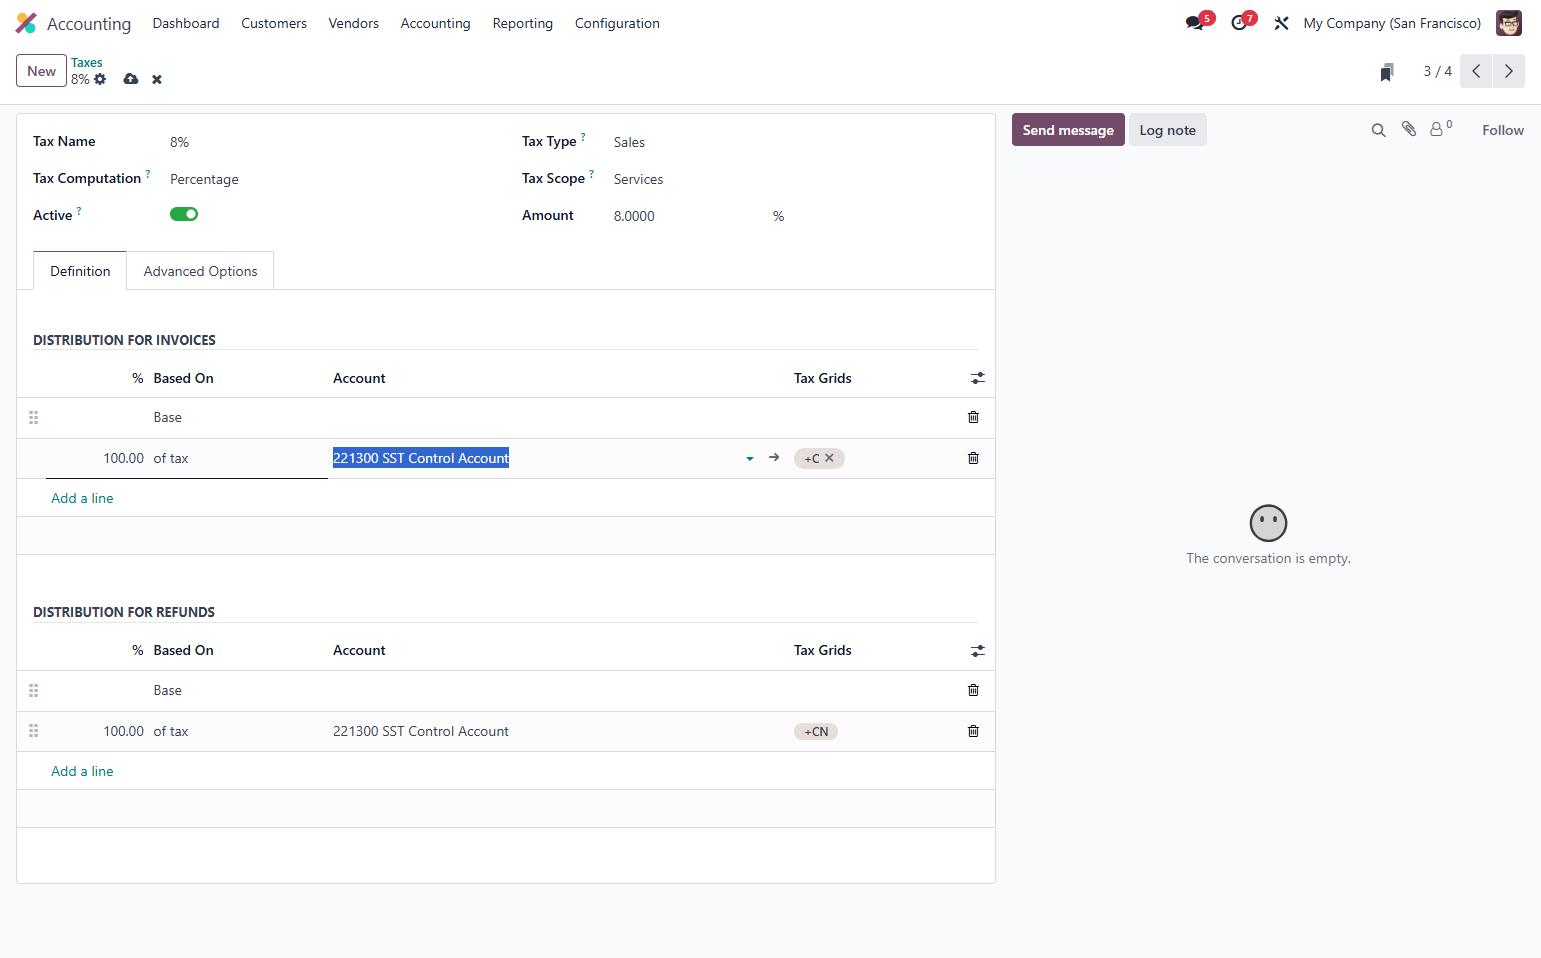Click Follow in the chatter

click(x=1502, y=130)
